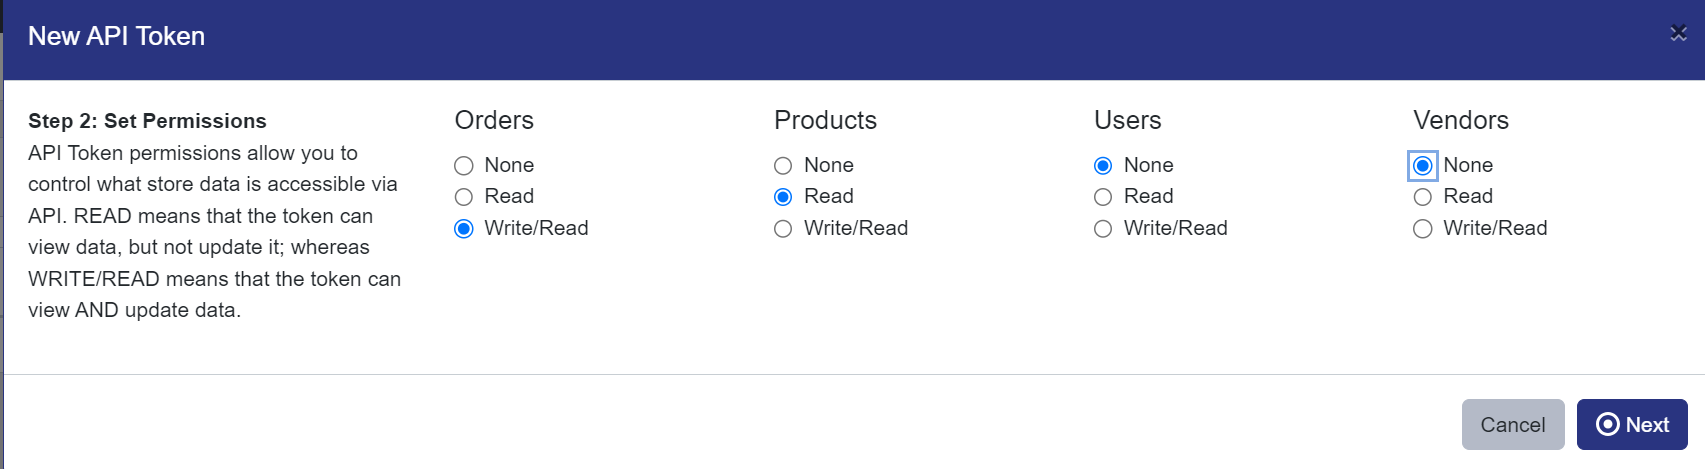The image size is (1705, 469).
Task: Grant Write/Read access for Users
Action: click(1103, 229)
